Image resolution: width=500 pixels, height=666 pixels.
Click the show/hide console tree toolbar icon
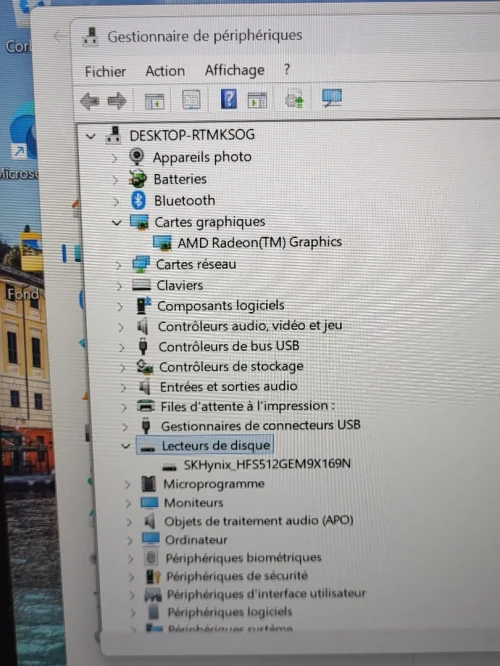click(154, 101)
